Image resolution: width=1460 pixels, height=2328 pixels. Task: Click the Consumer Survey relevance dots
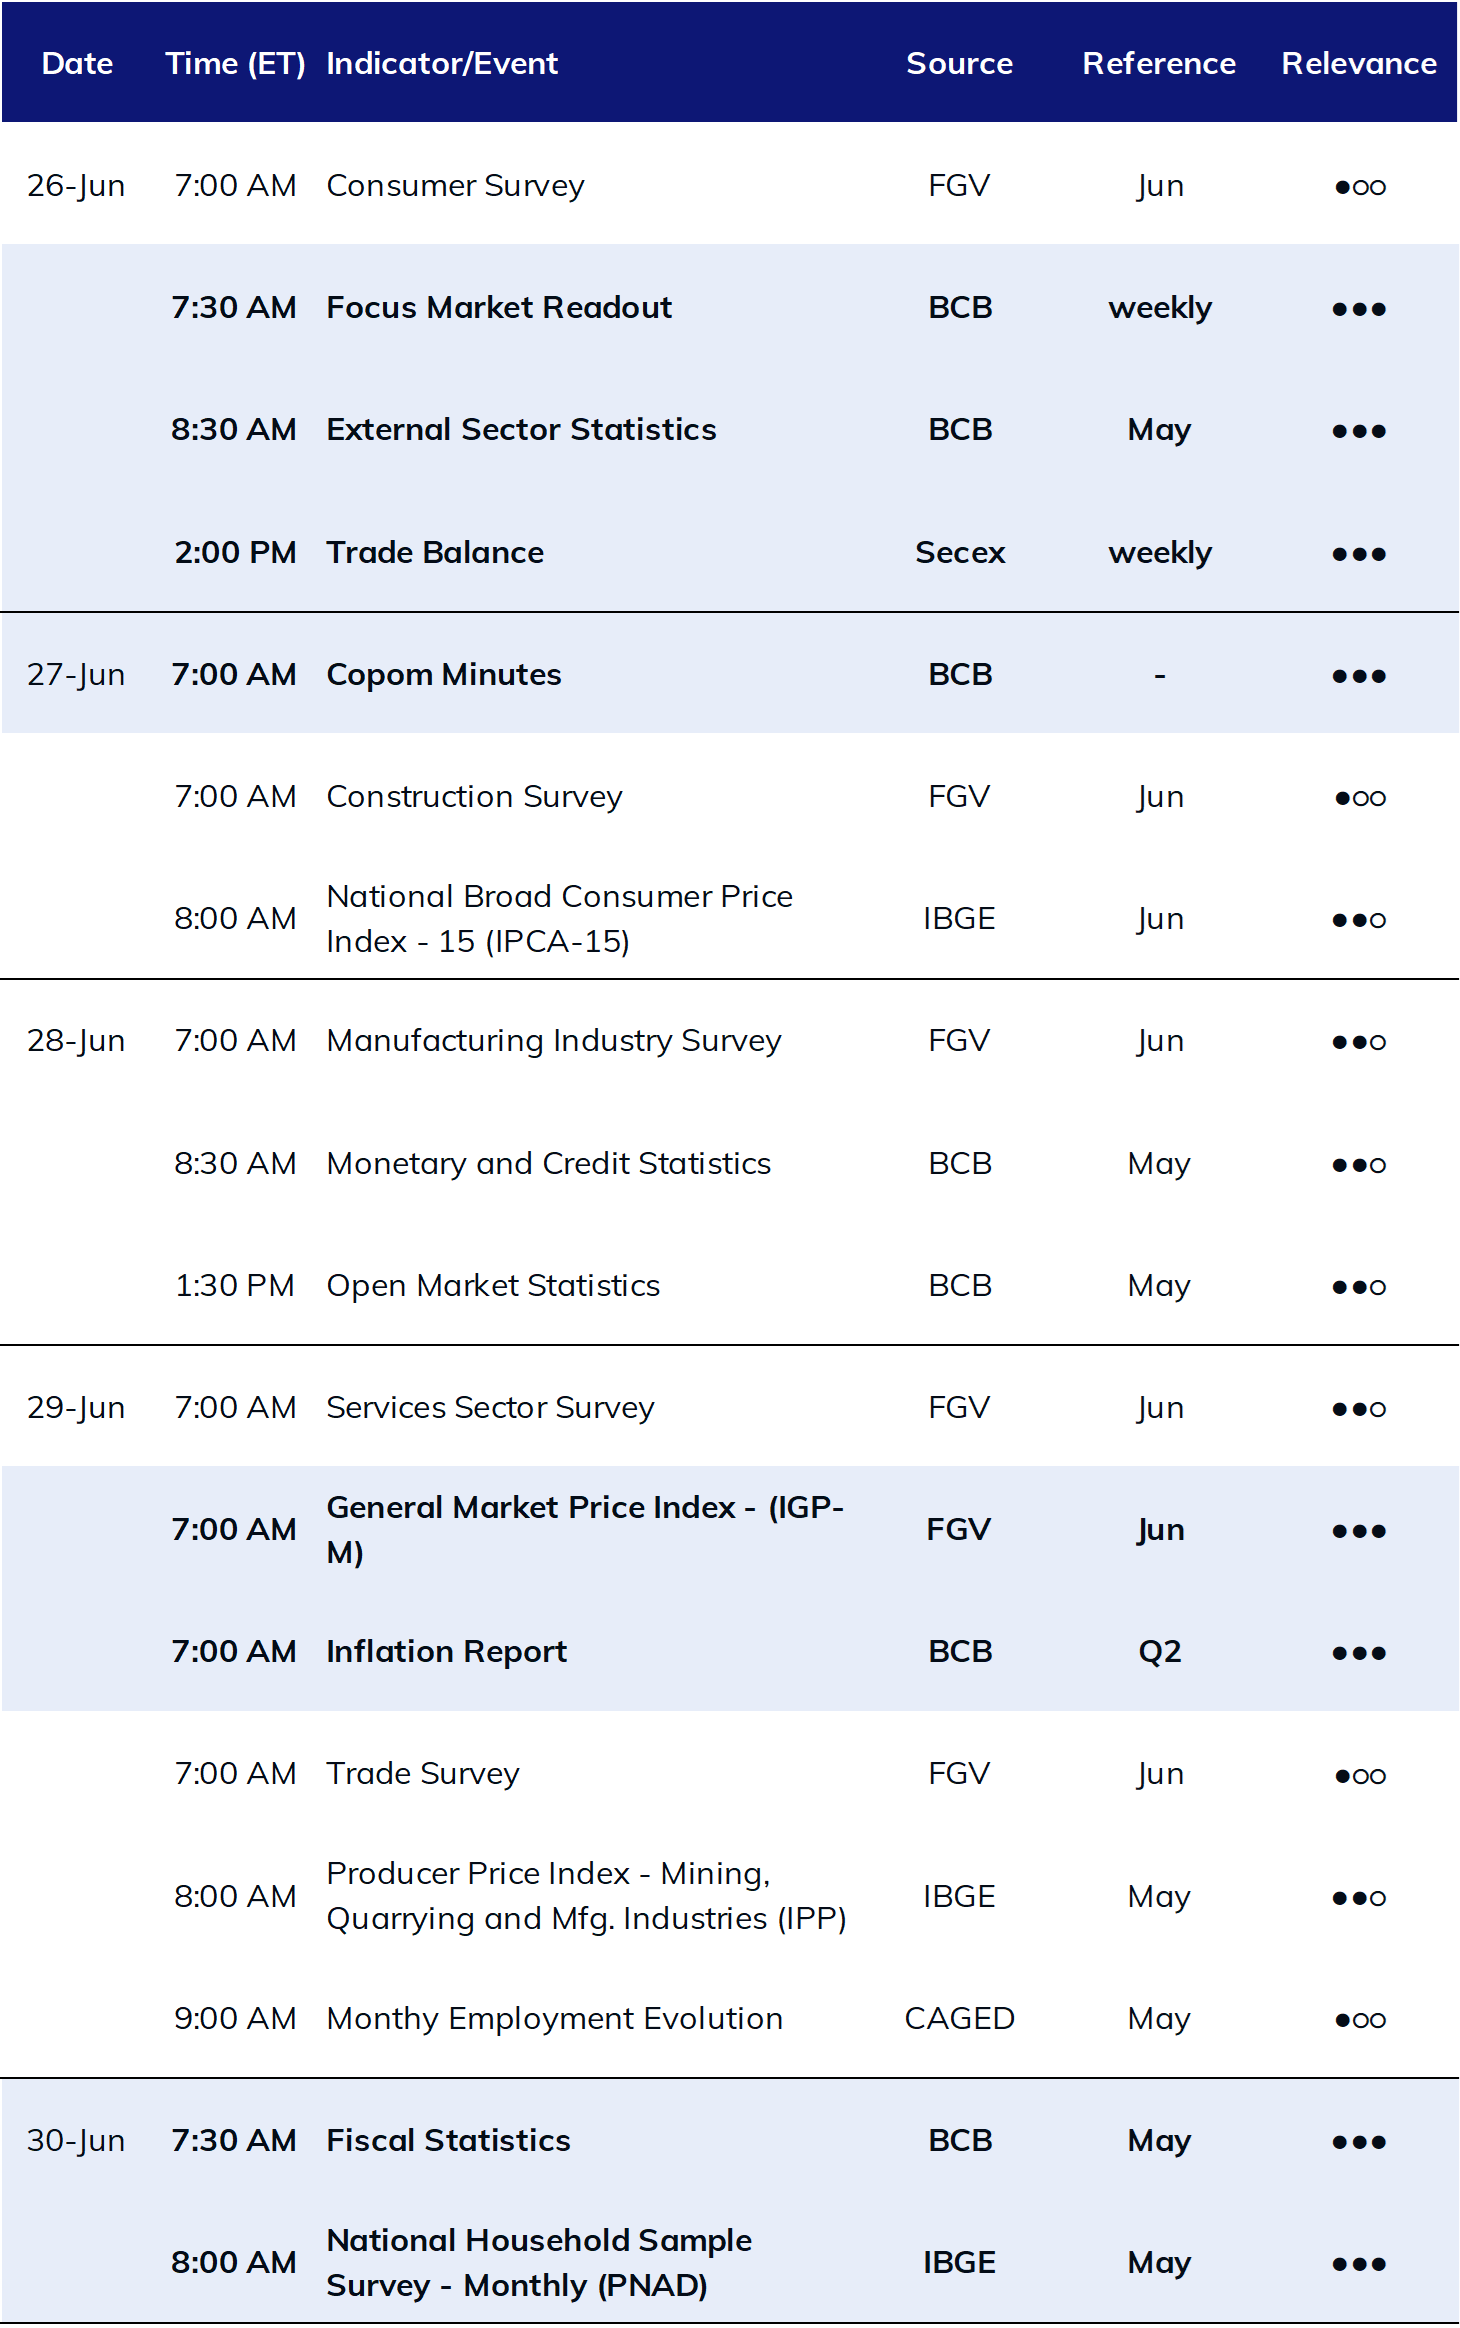click(1359, 187)
